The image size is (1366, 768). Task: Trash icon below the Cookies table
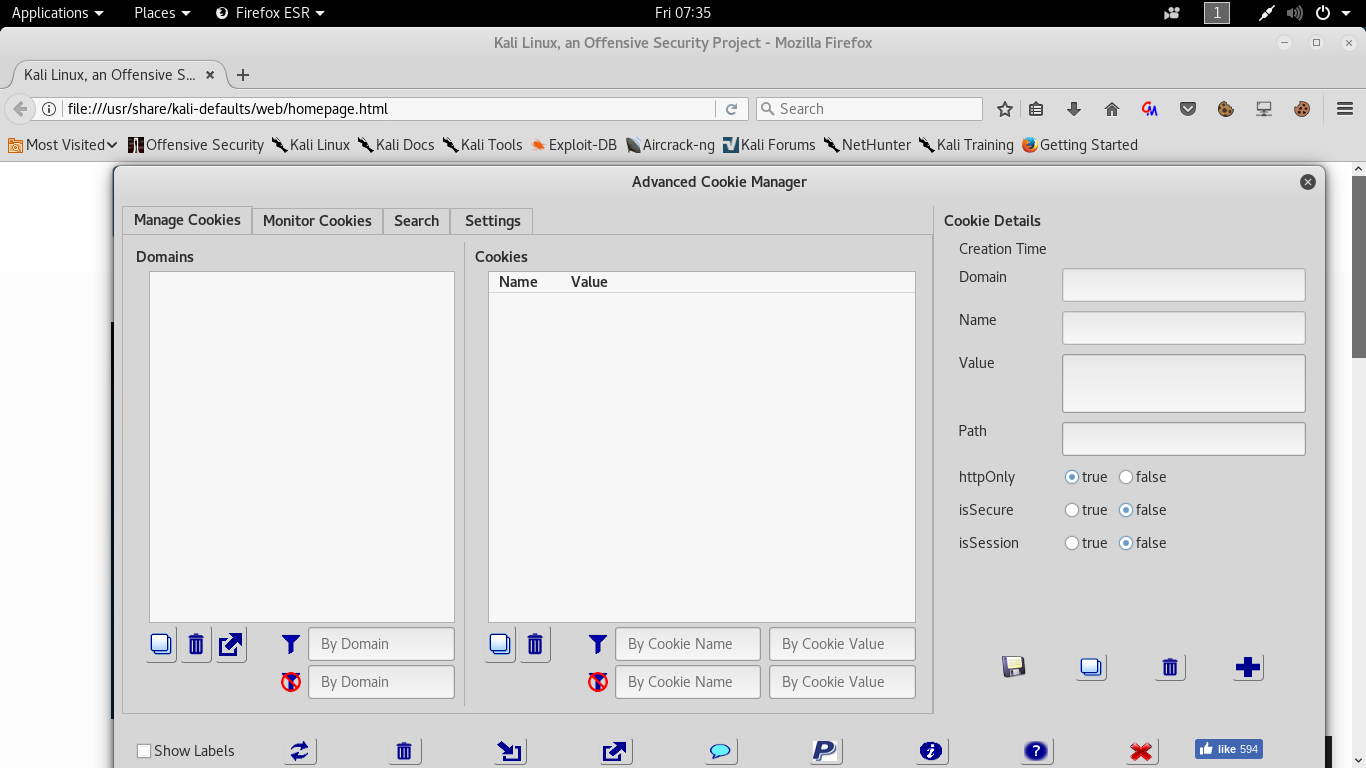(535, 645)
